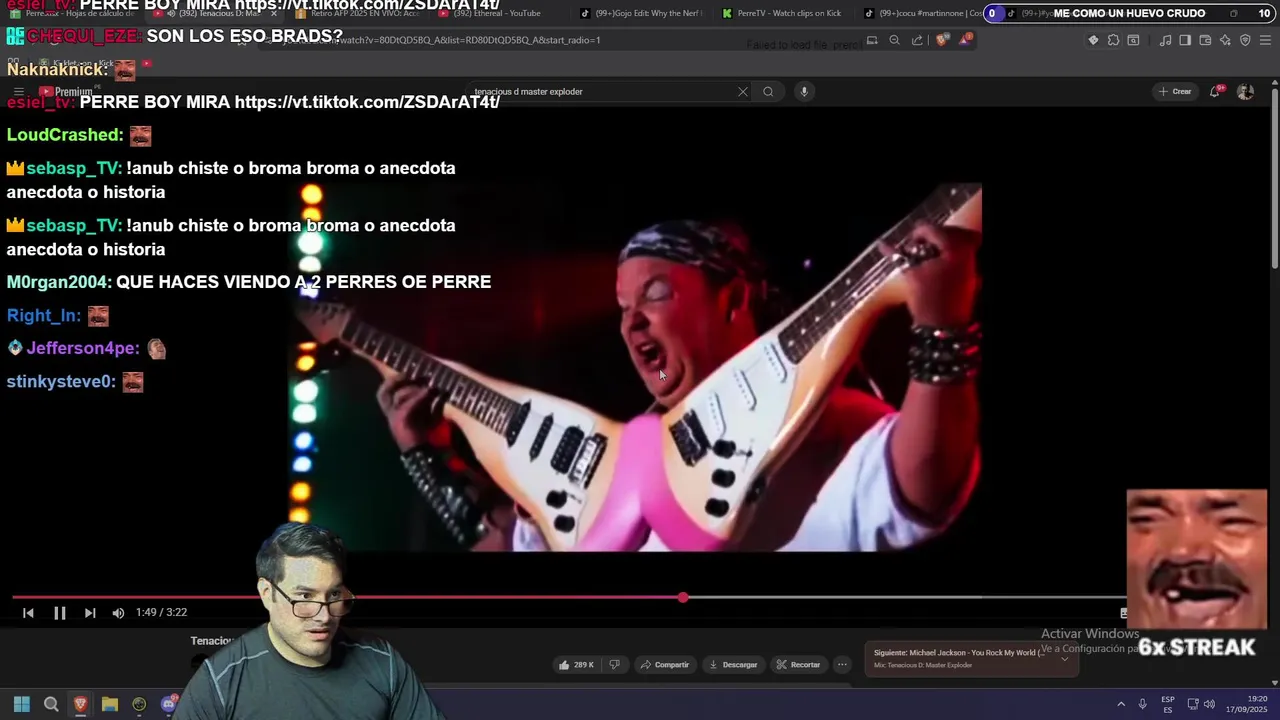
Task: Skip to the previous video
Action: 28,613
